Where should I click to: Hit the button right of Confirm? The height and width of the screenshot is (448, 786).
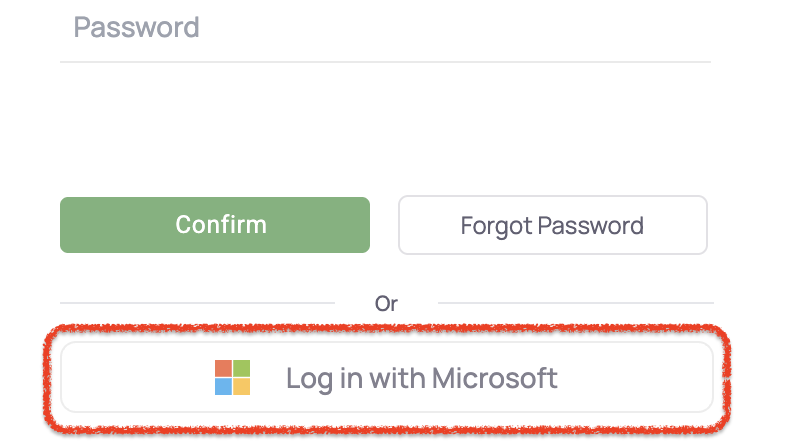point(552,225)
